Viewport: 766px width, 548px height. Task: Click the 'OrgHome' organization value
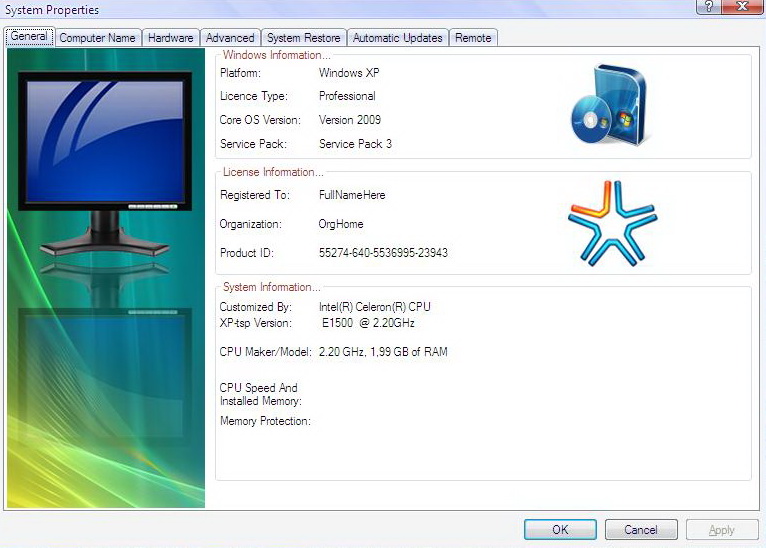point(340,224)
